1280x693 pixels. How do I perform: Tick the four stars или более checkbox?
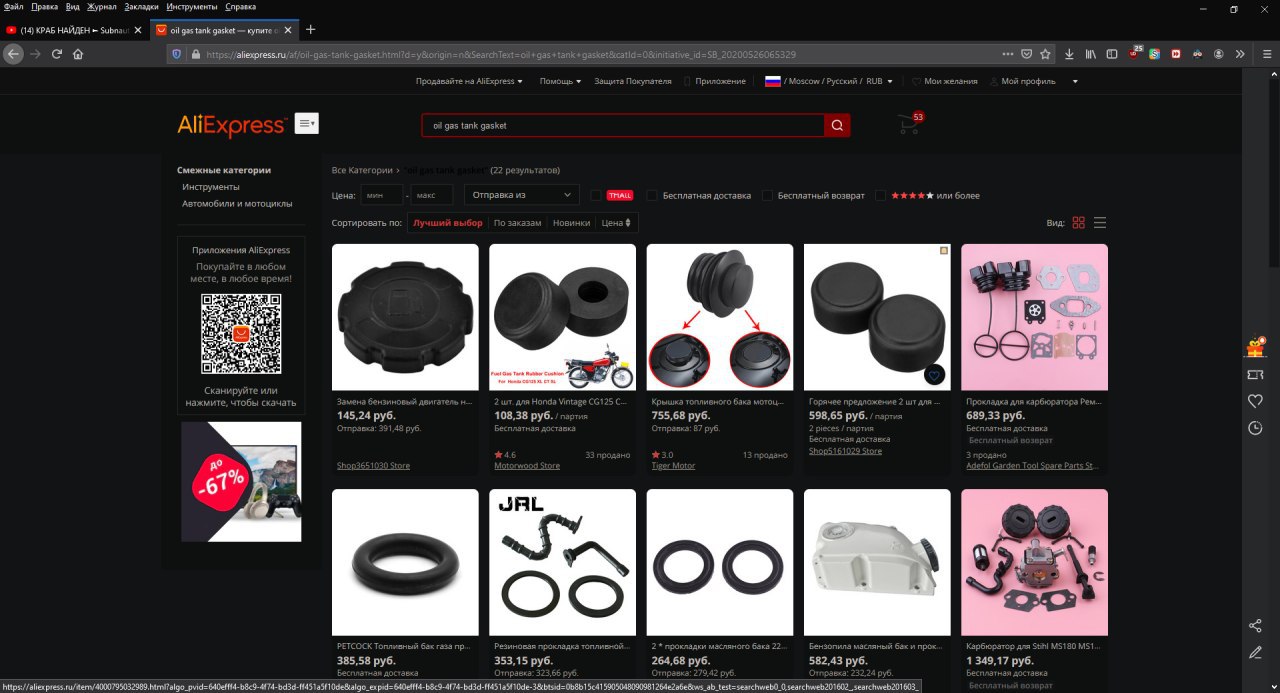(x=881, y=195)
